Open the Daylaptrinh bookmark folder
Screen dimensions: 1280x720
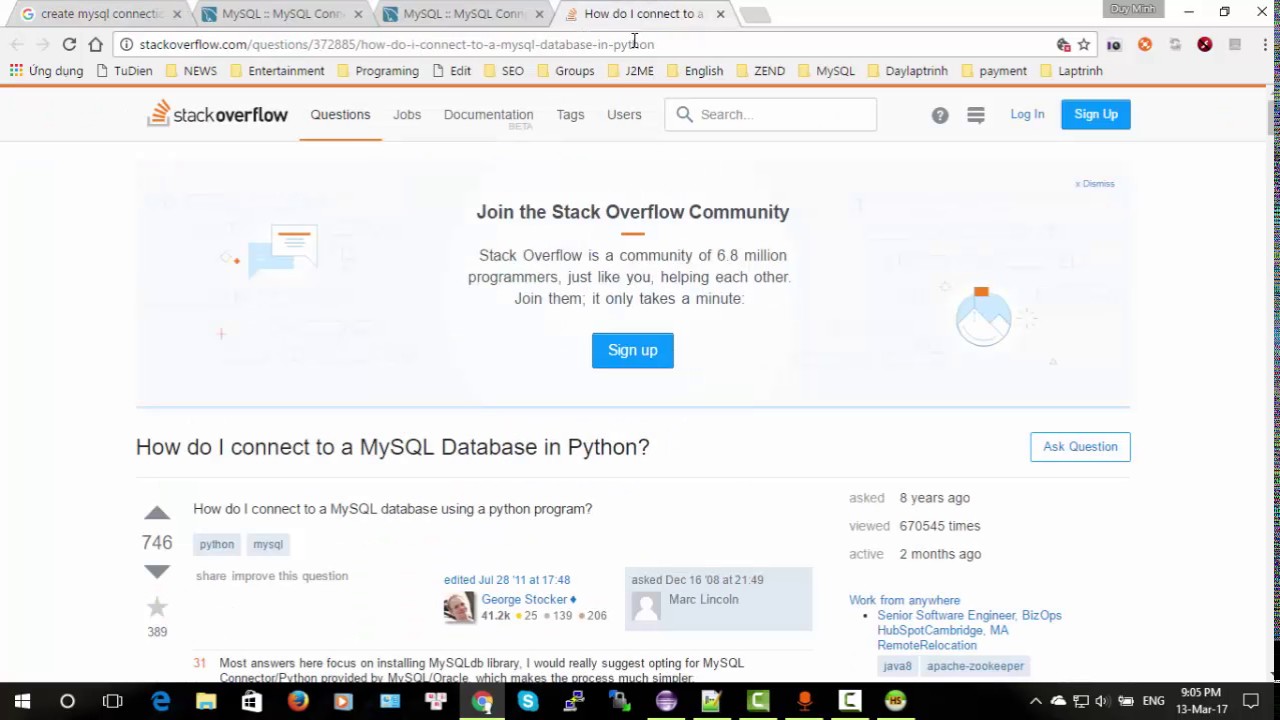click(907, 71)
